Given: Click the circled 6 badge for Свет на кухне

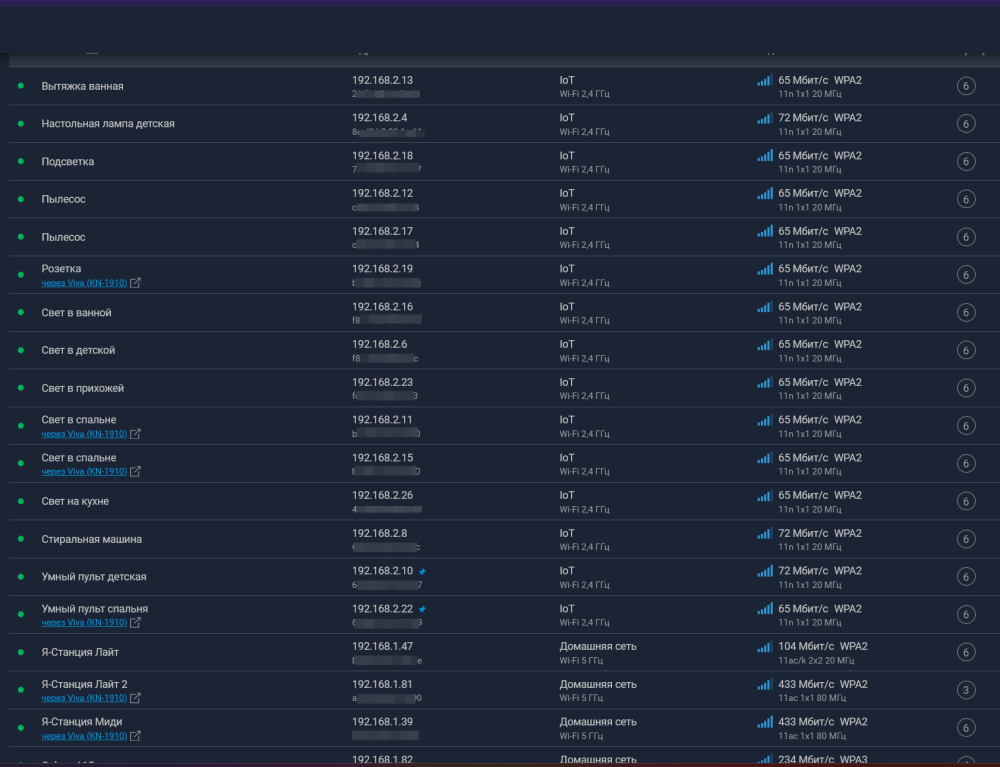Looking at the screenshot, I should coord(966,501).
